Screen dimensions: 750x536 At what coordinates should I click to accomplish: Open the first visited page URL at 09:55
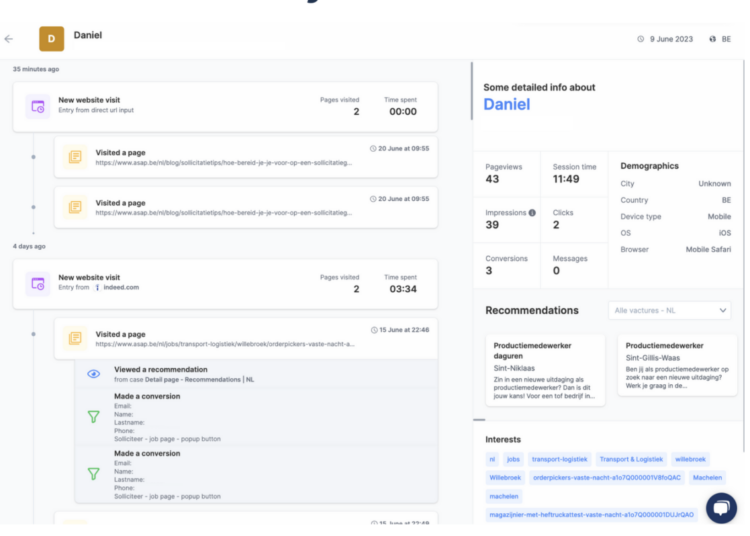(x=223, y=162)
